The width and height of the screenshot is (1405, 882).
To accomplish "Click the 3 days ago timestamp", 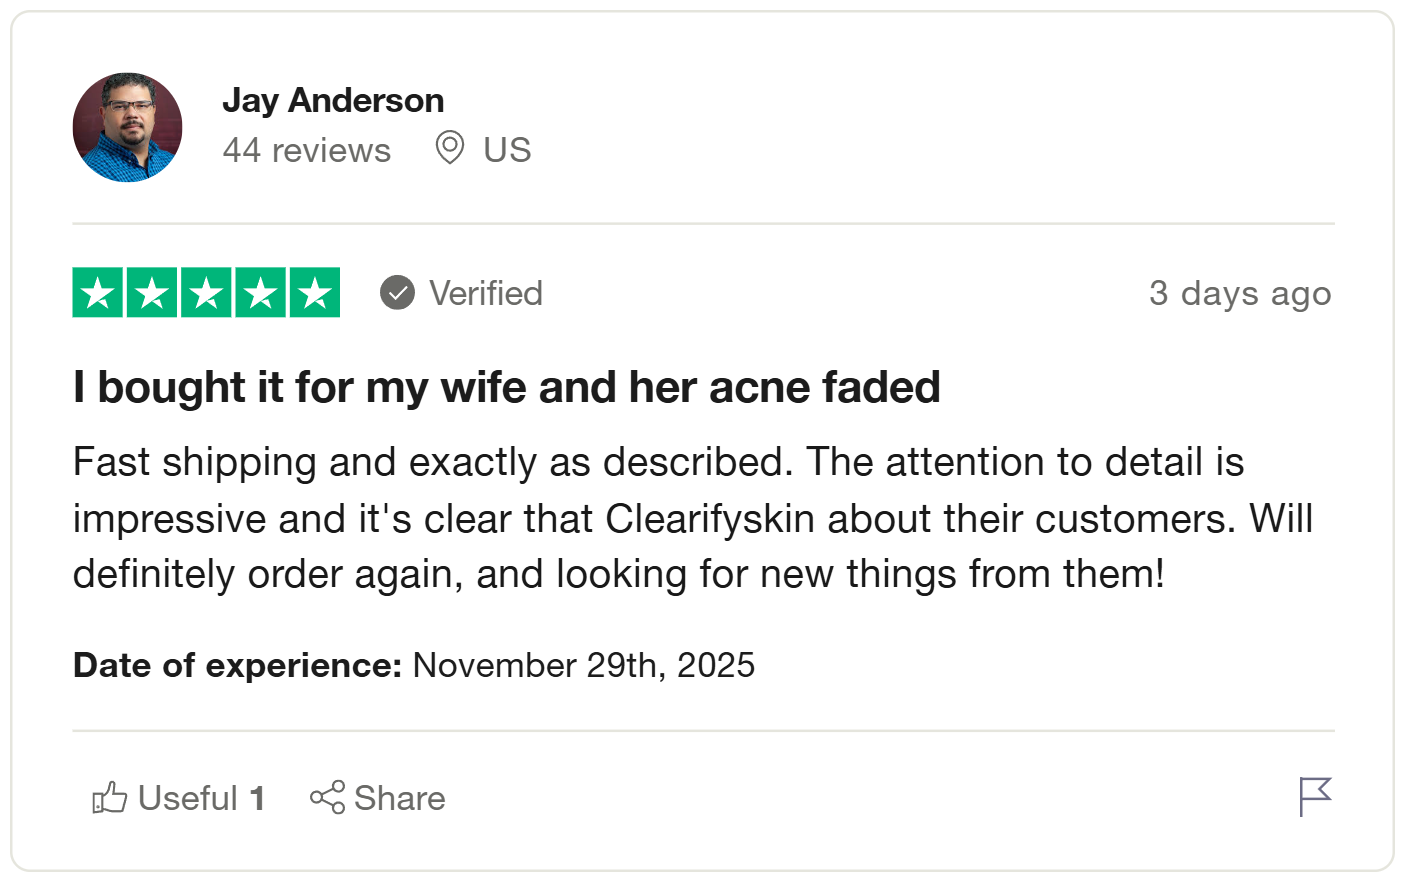I will tap(1240, 293).
